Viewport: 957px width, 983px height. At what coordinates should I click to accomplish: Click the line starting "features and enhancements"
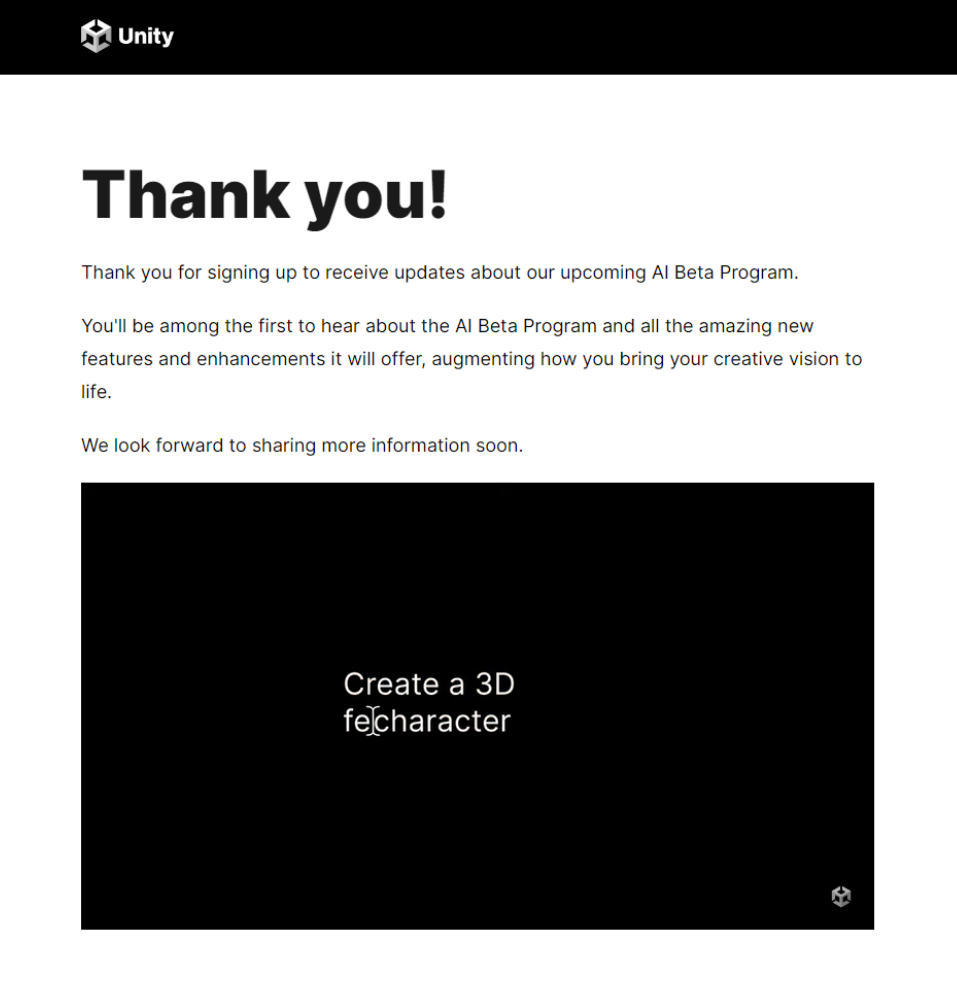point(471,359)
